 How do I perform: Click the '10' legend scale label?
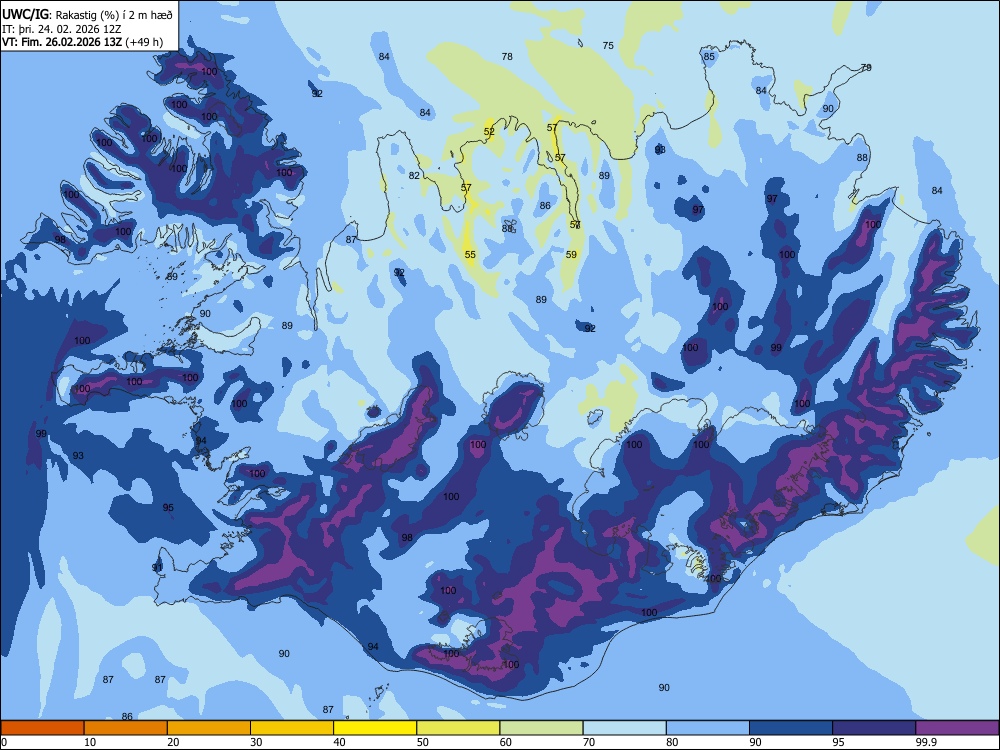pyautogui.click(x=90, y=742)
